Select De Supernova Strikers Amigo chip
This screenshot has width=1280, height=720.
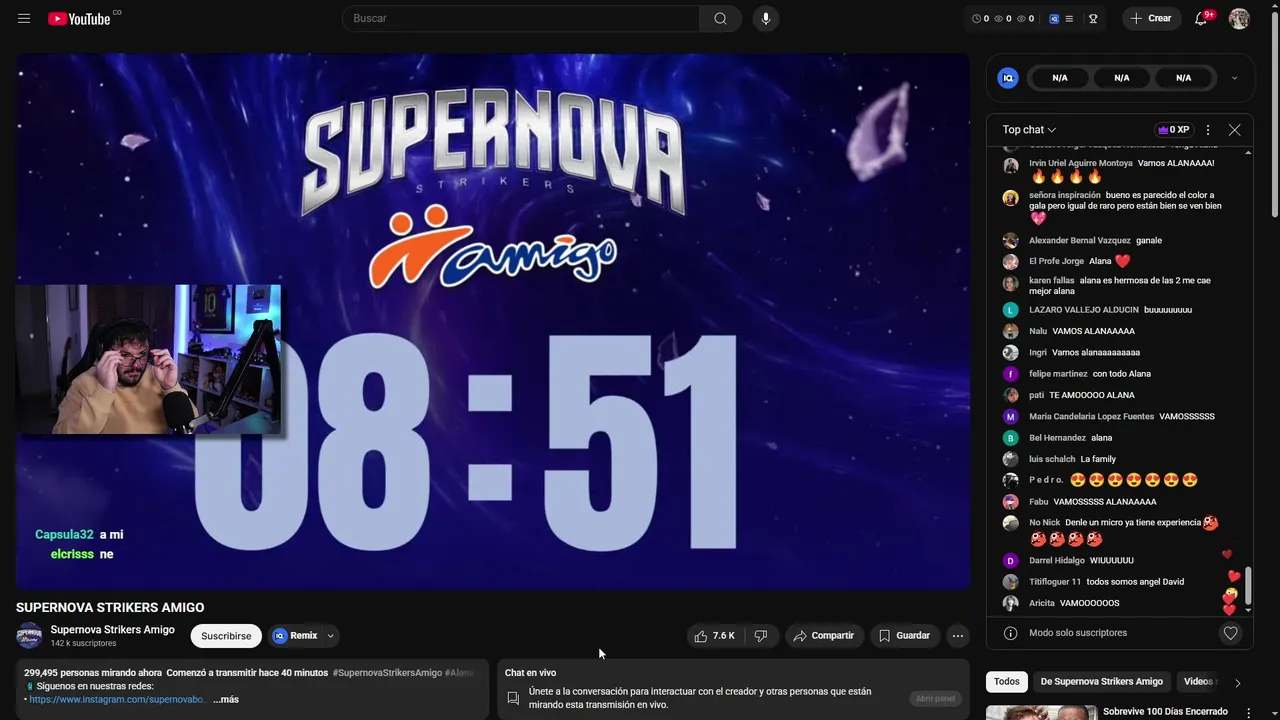[1101, 682]
